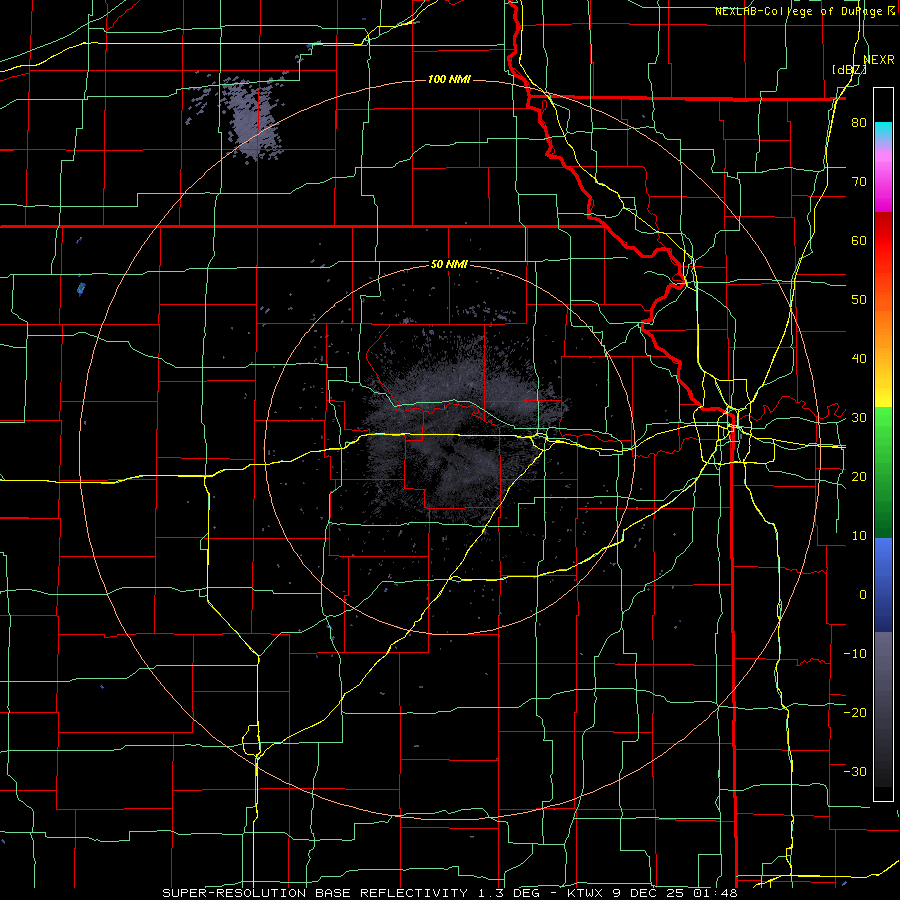
Task: Click the 70 value on the dBZ scale
Action: 859,182
